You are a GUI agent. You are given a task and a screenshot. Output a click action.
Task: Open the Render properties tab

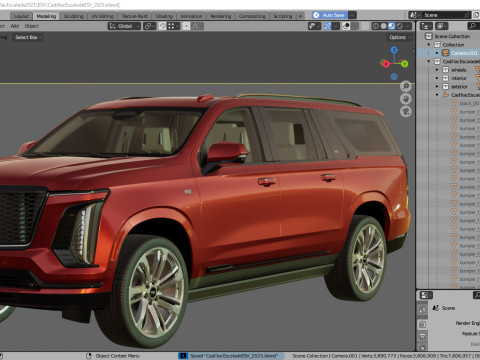[422, 325]
